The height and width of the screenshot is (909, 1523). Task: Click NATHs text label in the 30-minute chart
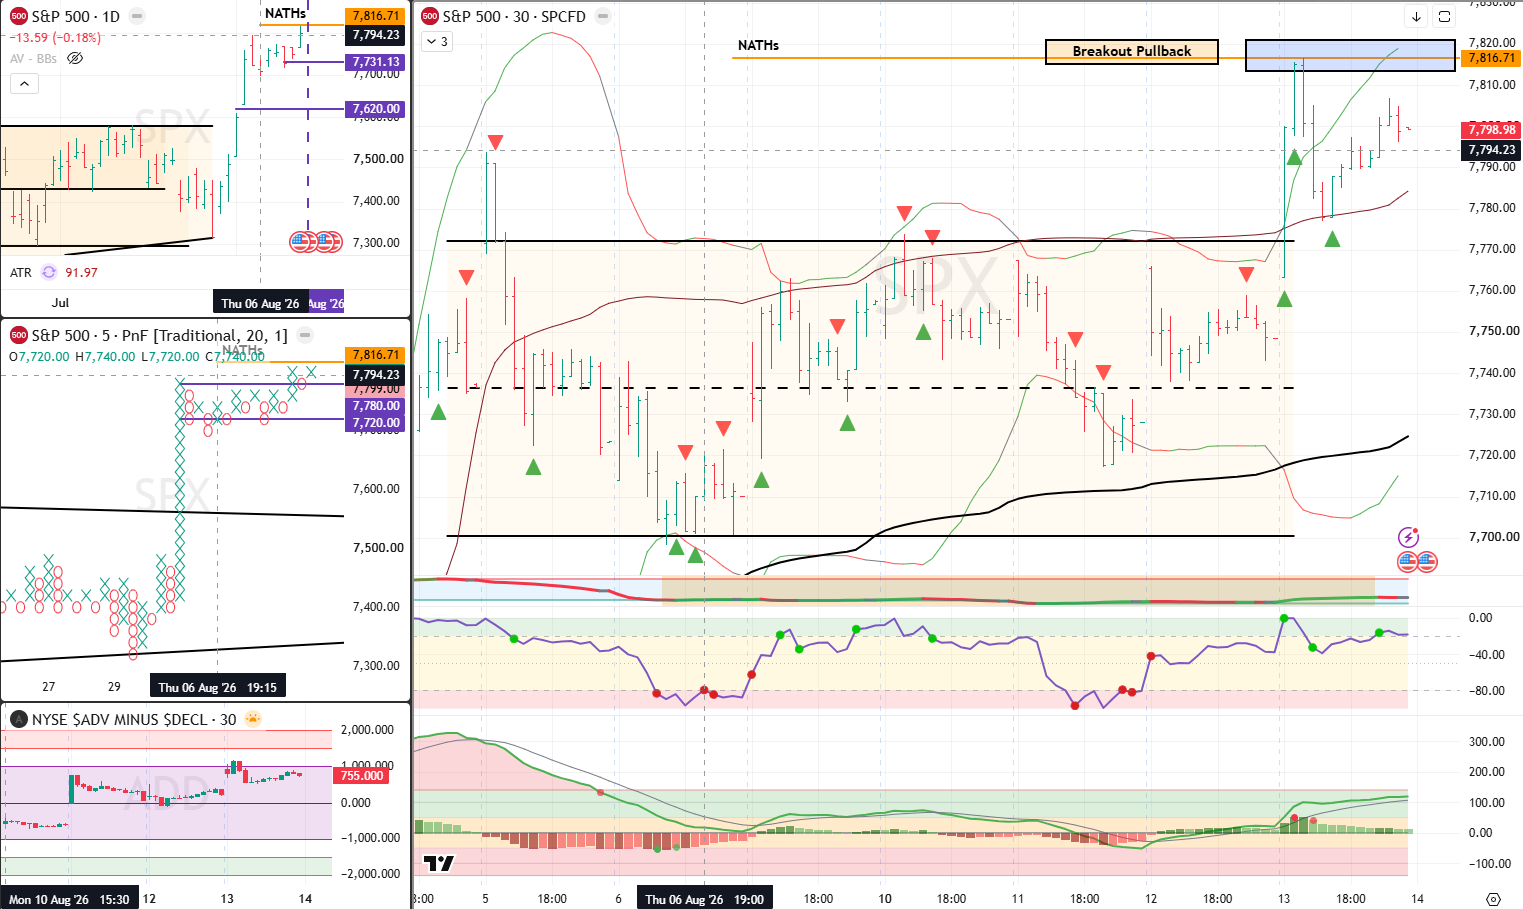tap(758, 45)
